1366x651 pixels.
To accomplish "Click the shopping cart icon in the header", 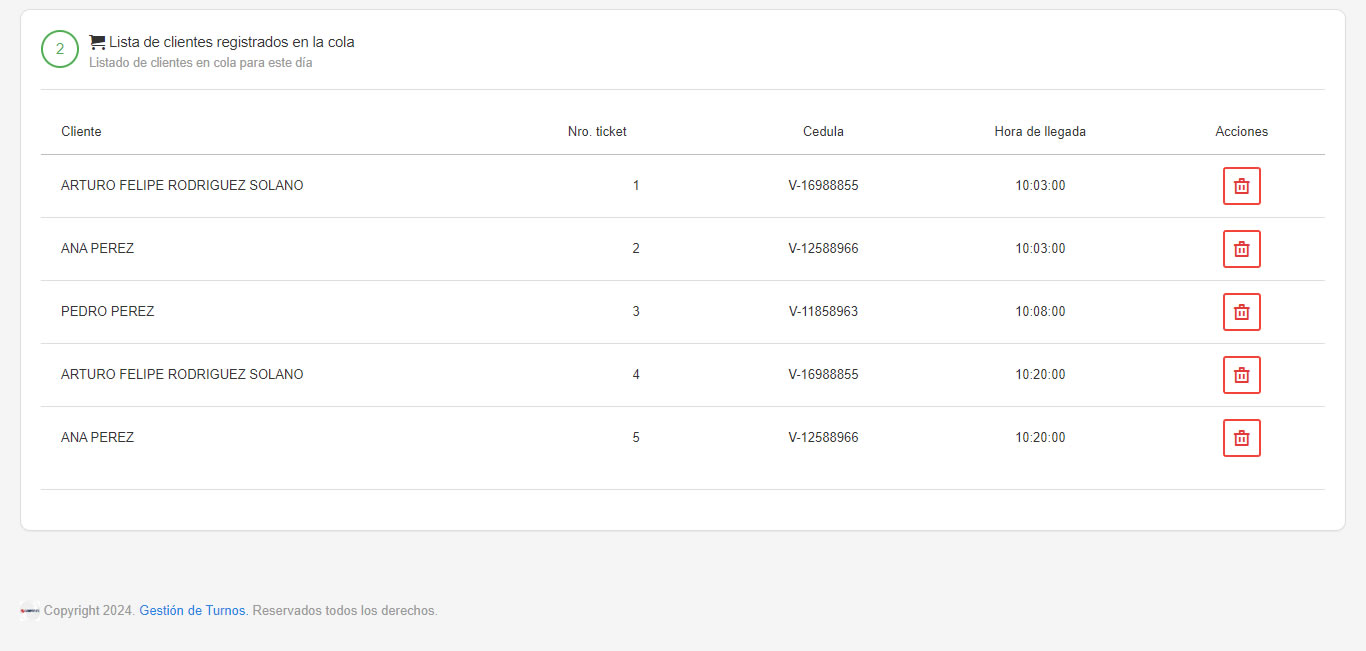I will [97, 42].
